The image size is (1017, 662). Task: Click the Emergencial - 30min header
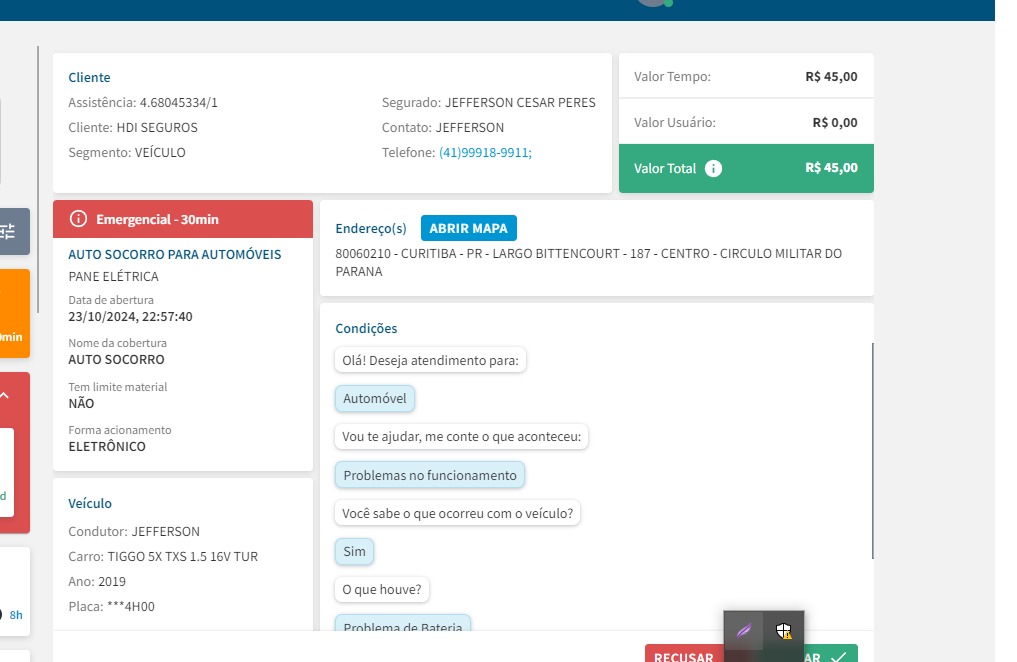coord(183,219)
